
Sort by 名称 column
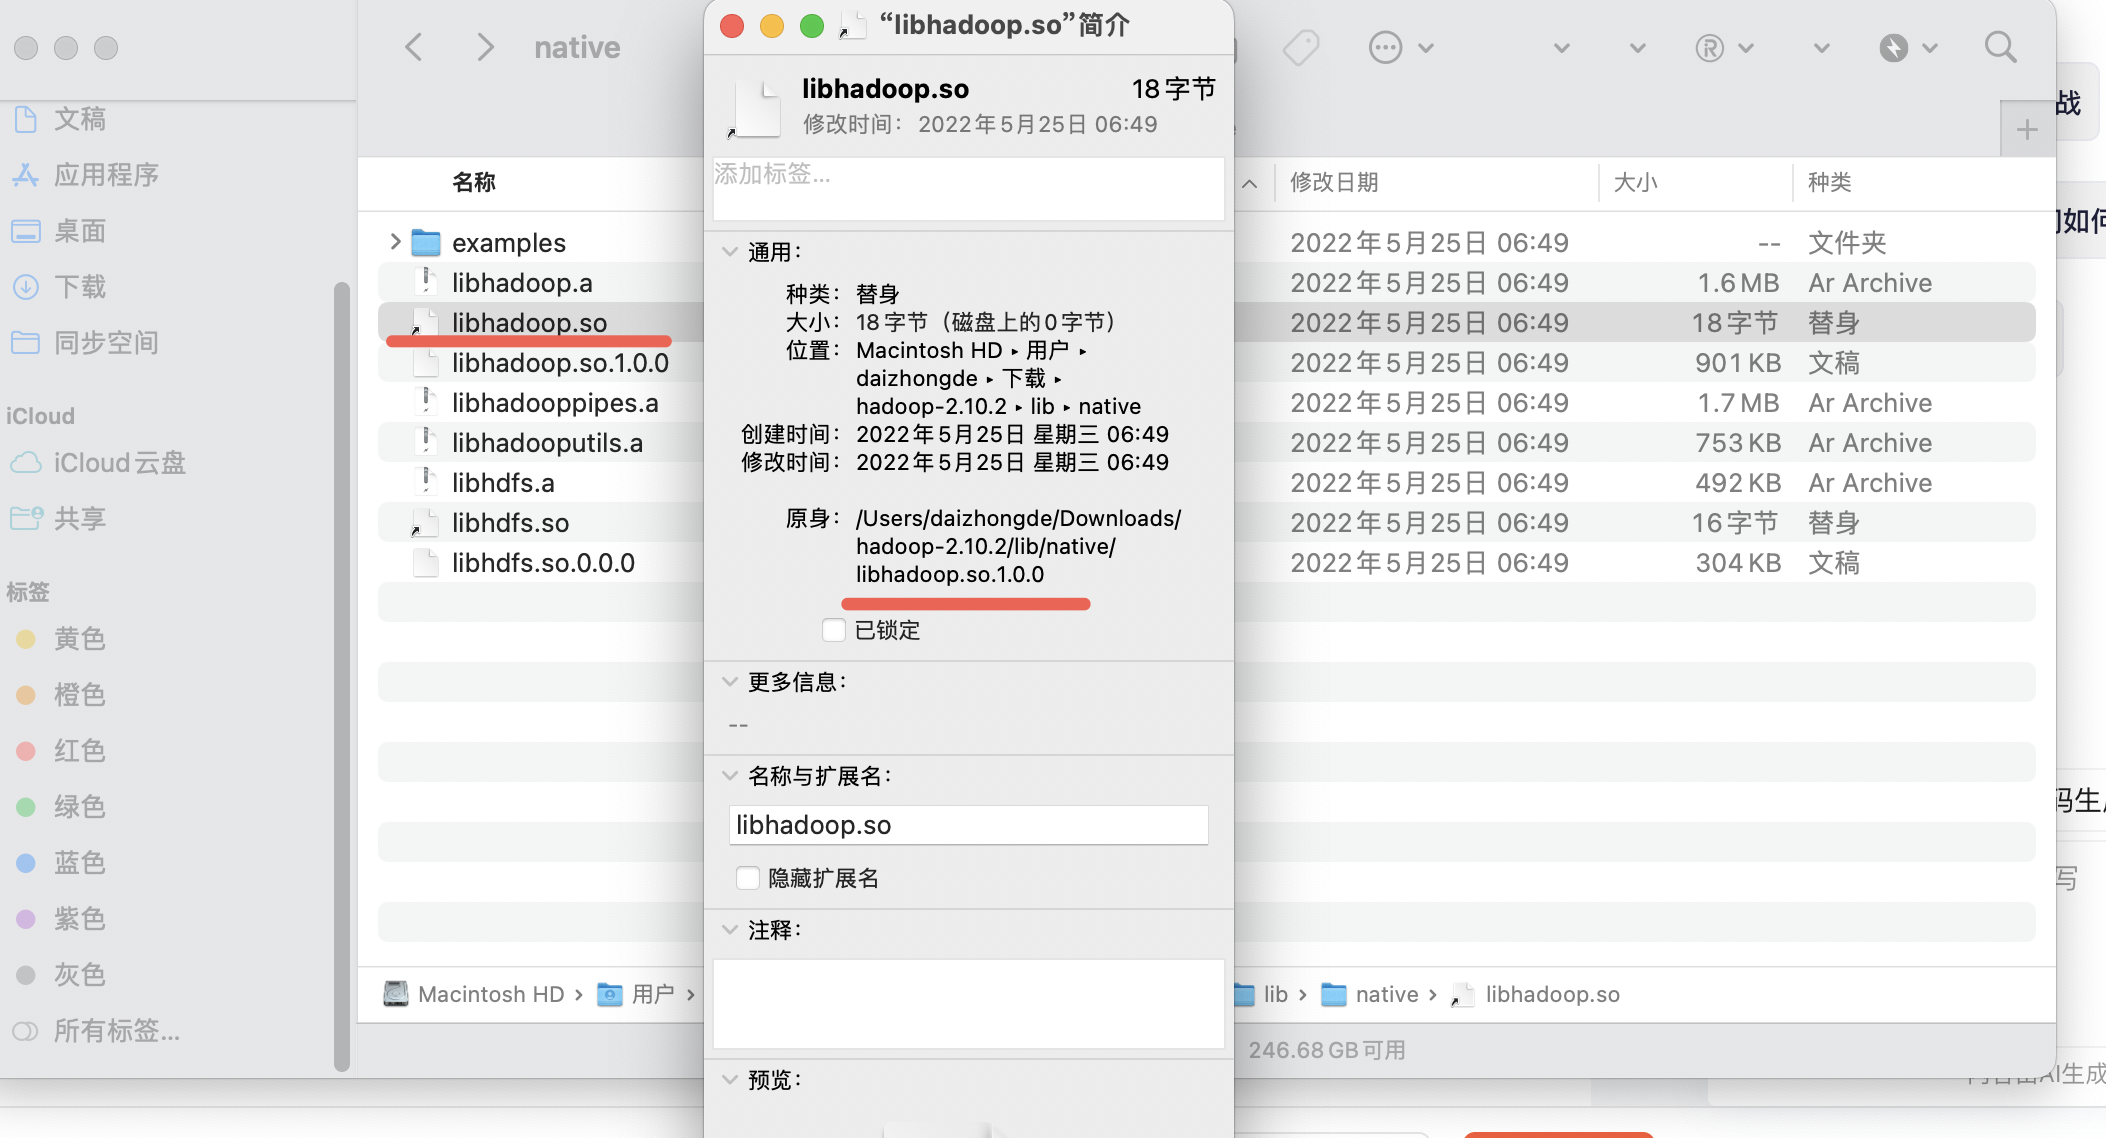click(474, 182)
